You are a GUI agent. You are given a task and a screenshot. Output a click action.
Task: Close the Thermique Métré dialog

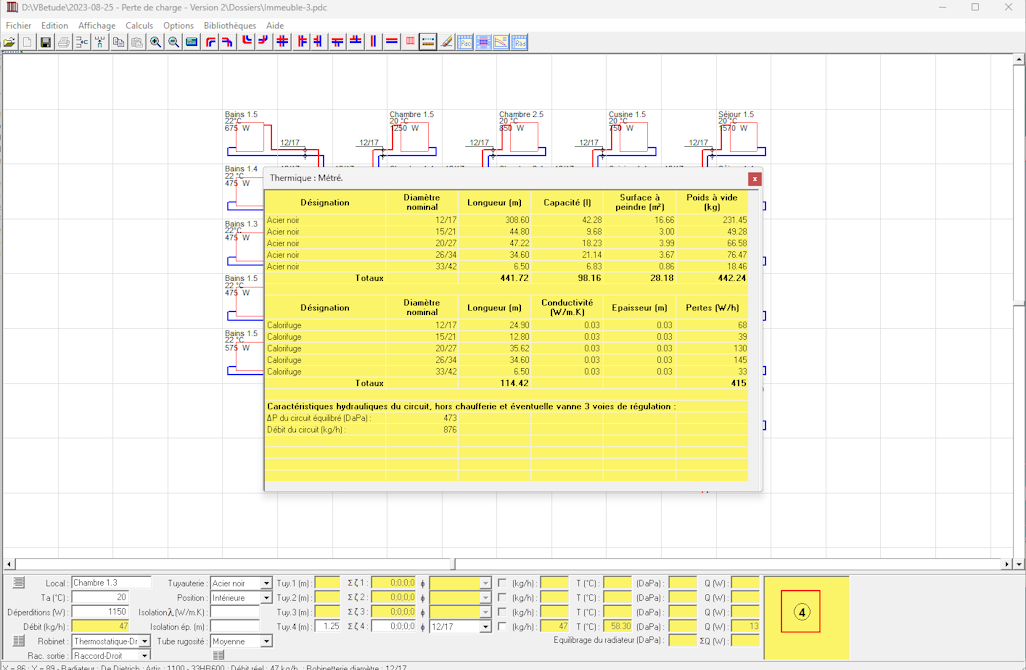click(x=754, y=179)
